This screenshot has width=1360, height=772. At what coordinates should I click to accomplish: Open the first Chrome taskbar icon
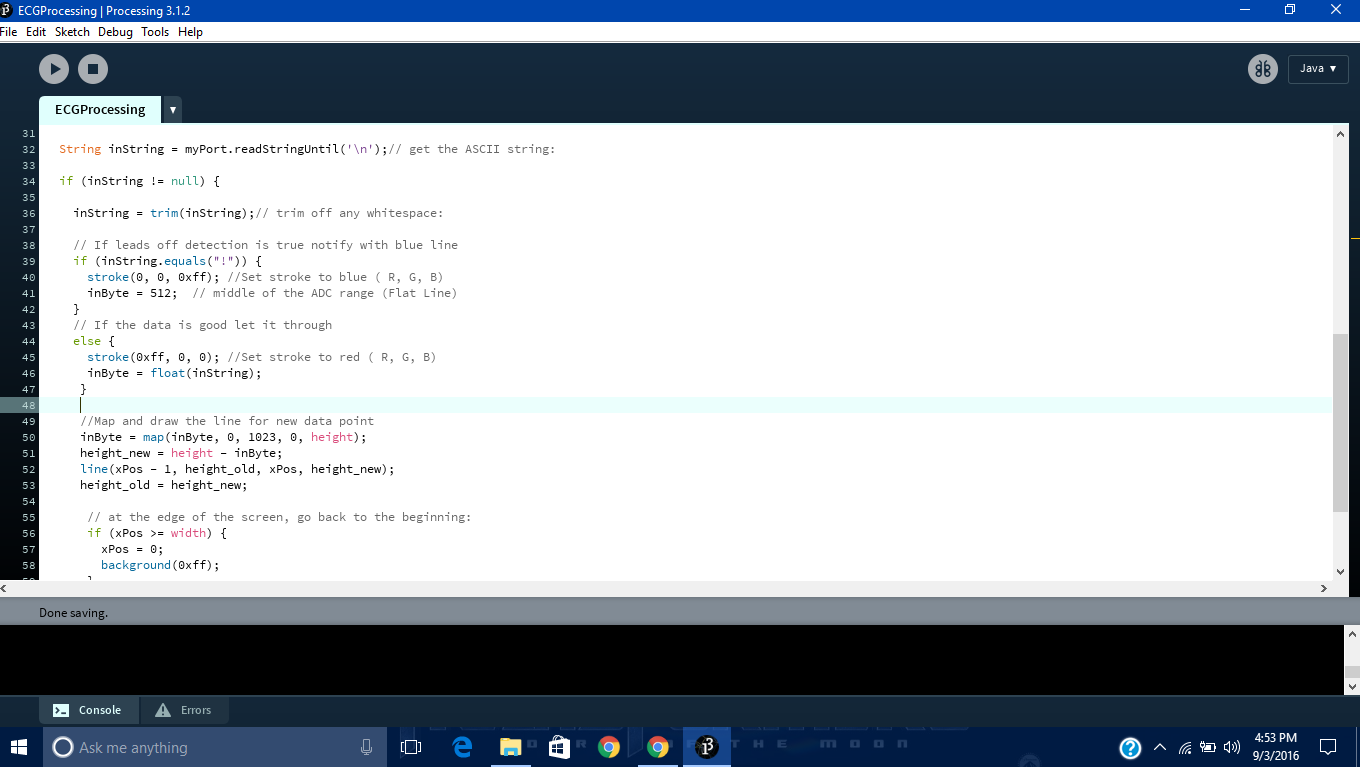tap(608, 747)
